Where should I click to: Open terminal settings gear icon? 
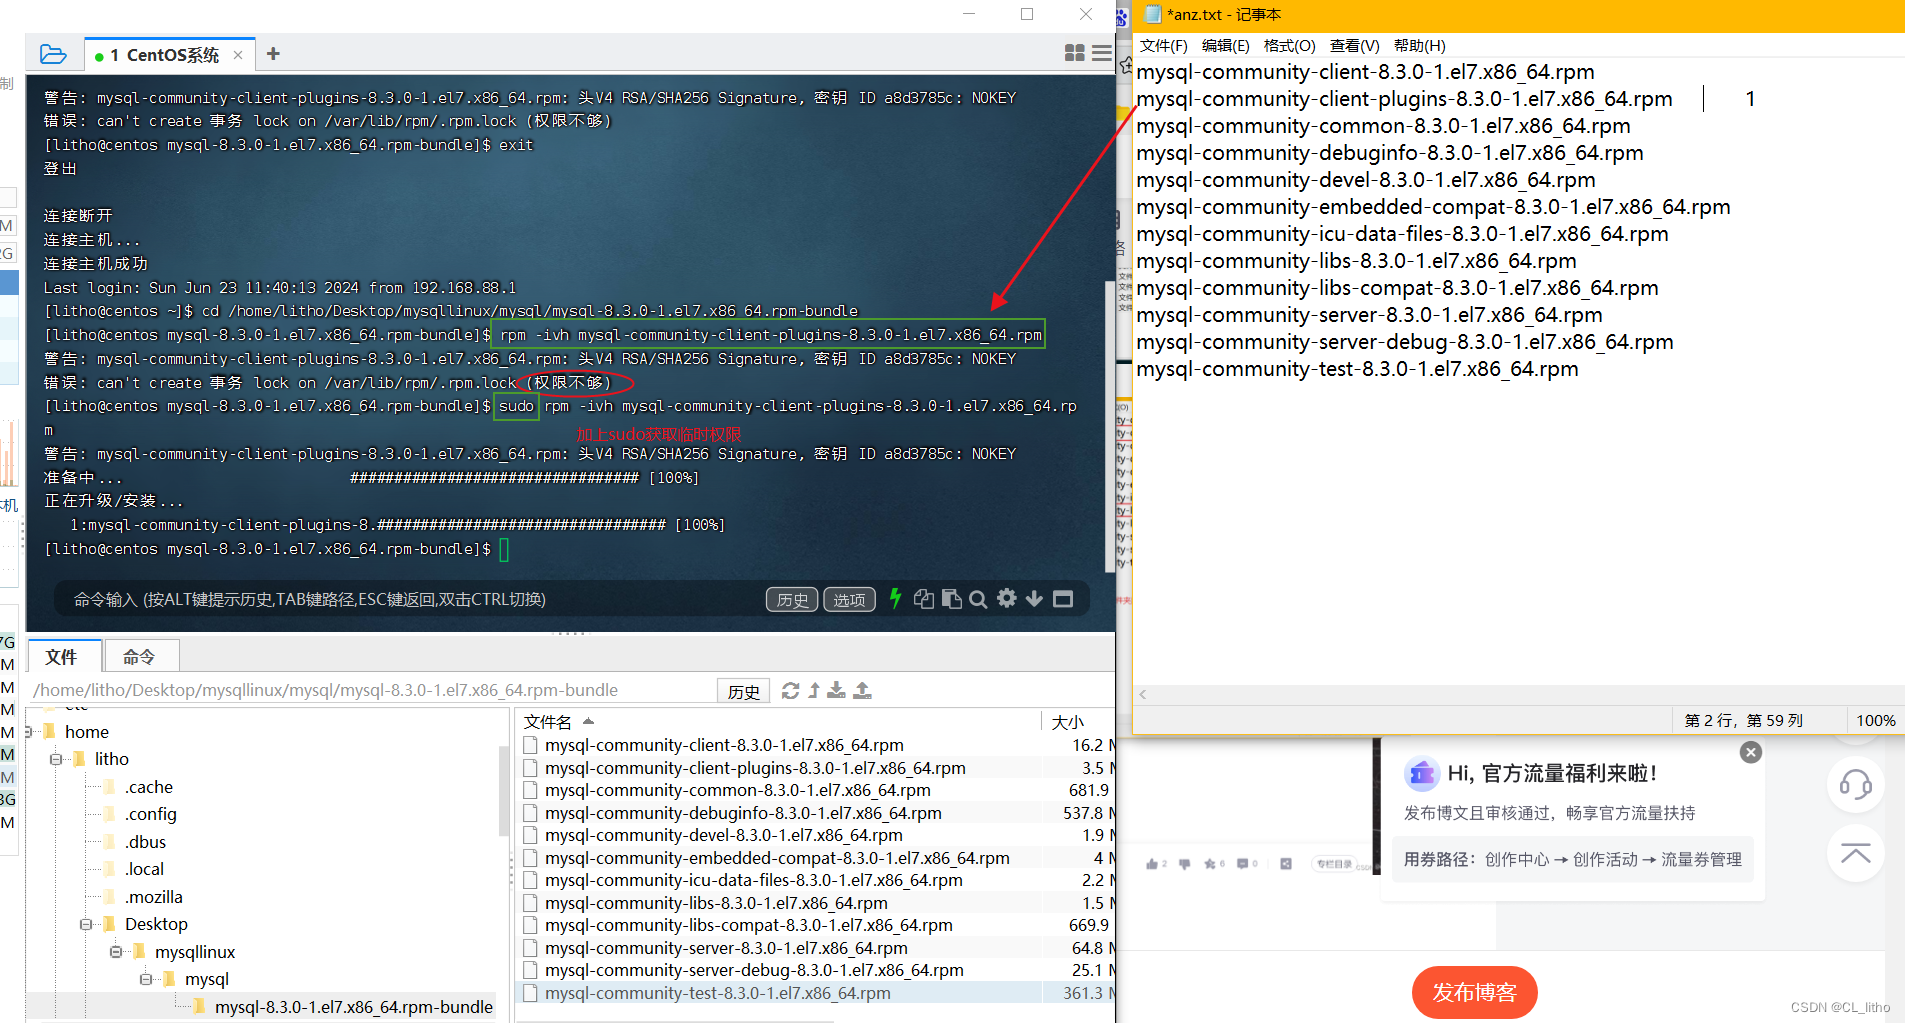tap(1007, 598)
